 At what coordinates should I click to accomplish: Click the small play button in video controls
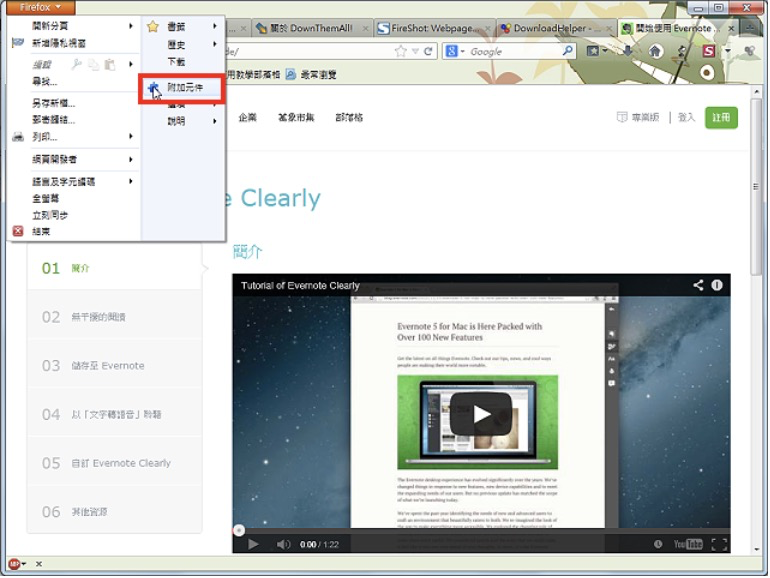pyautogui.click(x=253, y=544)
